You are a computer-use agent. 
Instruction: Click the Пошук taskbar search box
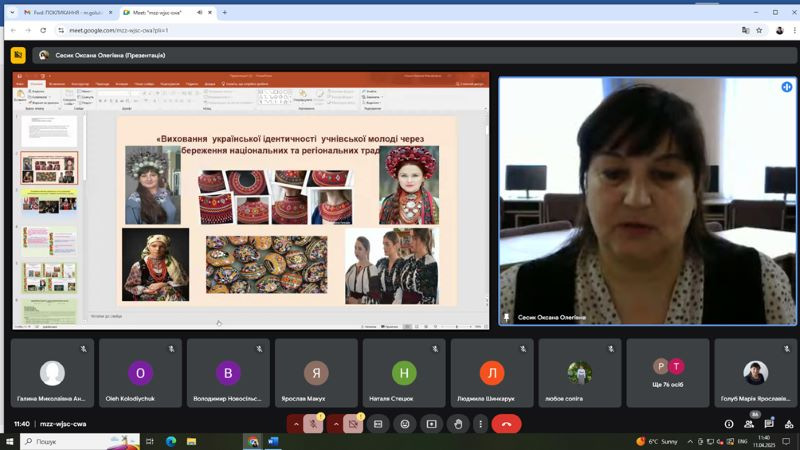80,441
